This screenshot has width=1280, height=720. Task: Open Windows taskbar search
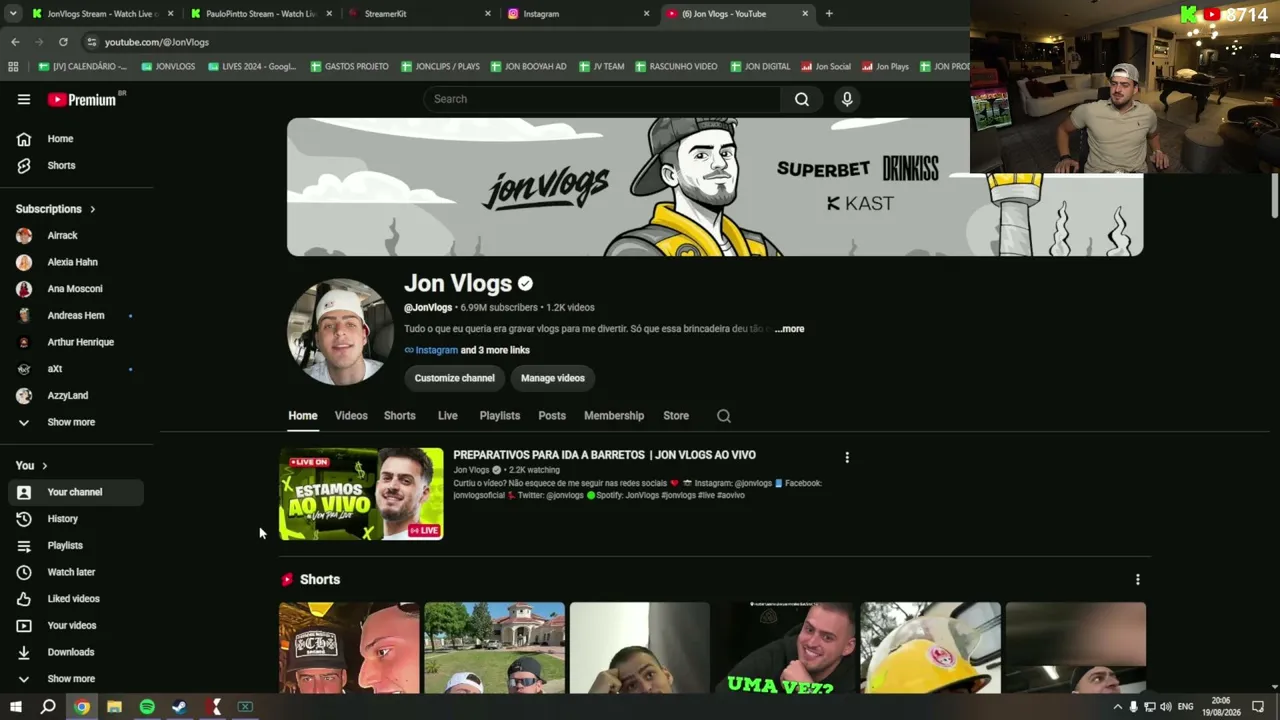click(48, 707)
